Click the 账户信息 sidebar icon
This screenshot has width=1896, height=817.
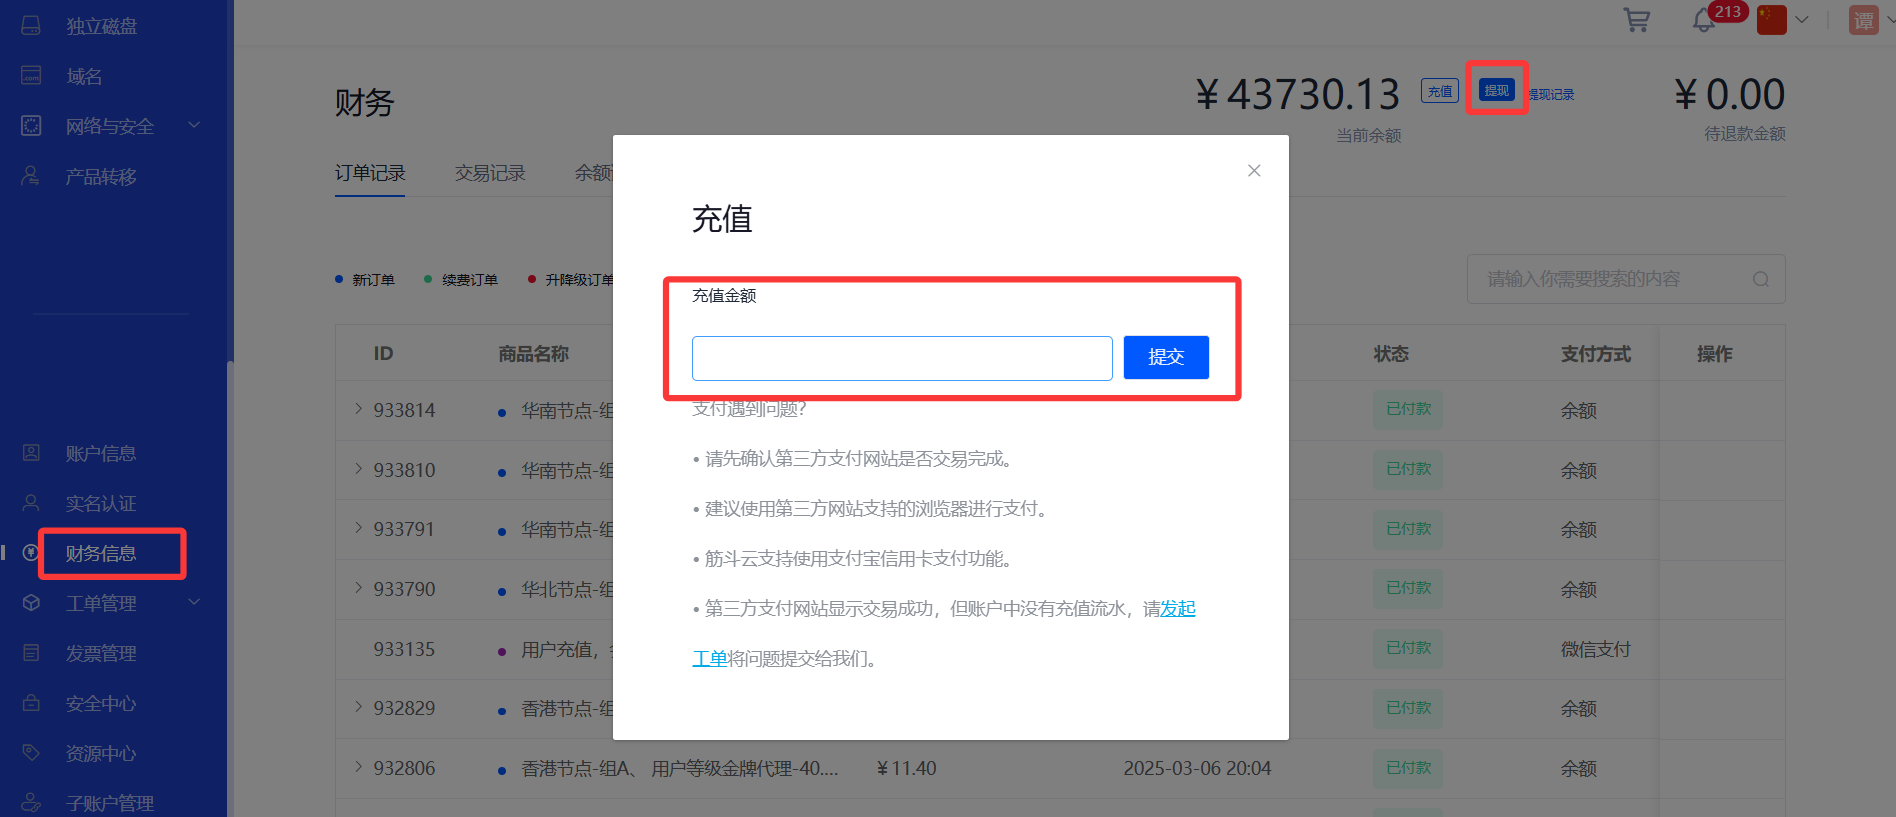pos(31,452)
